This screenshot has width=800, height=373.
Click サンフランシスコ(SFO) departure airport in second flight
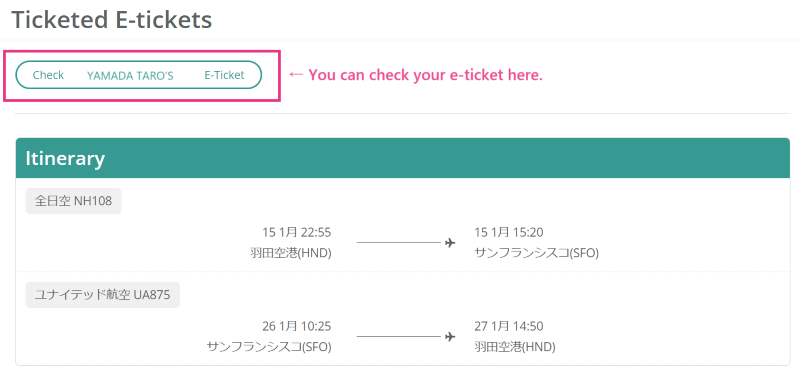coord(269,347)
